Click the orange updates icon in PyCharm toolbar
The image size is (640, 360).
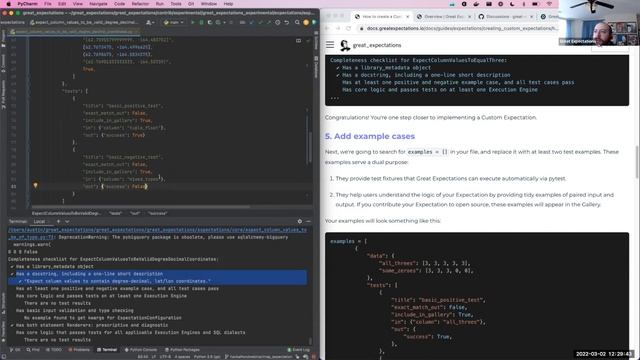(x=306, y=22)
